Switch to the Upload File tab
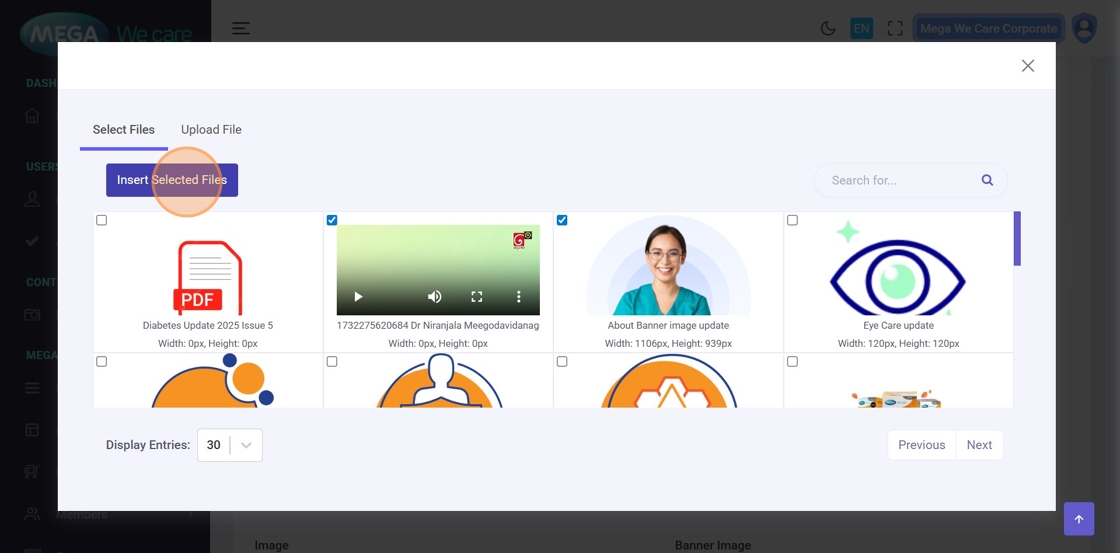The width and height of the screenshot is (1120, 553). (x=211, y=129)
